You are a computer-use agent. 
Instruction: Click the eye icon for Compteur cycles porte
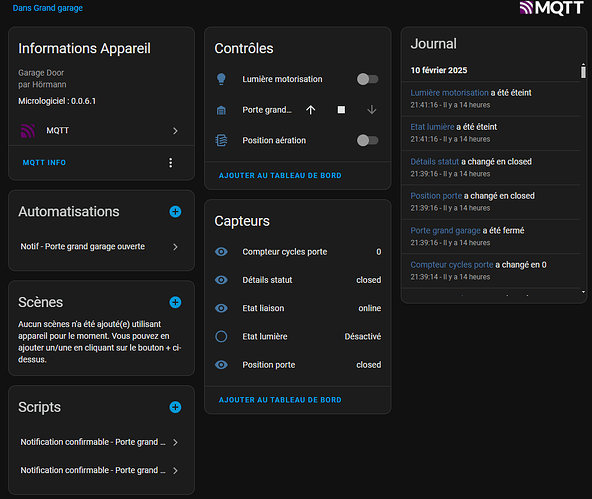221,252
